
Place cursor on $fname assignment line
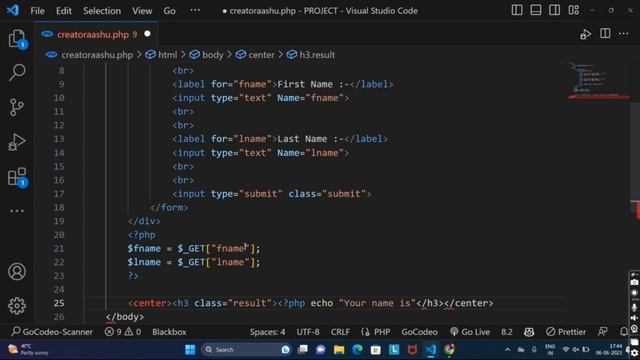193,248
